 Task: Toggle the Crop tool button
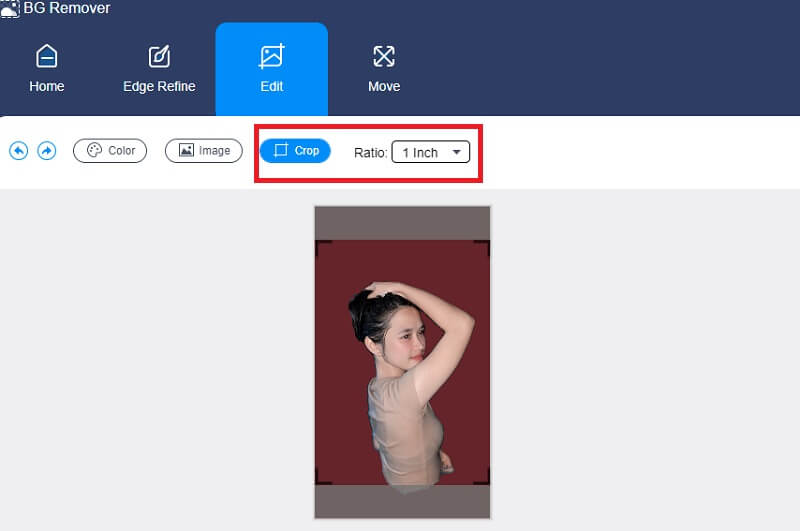[x=295, y=151]
